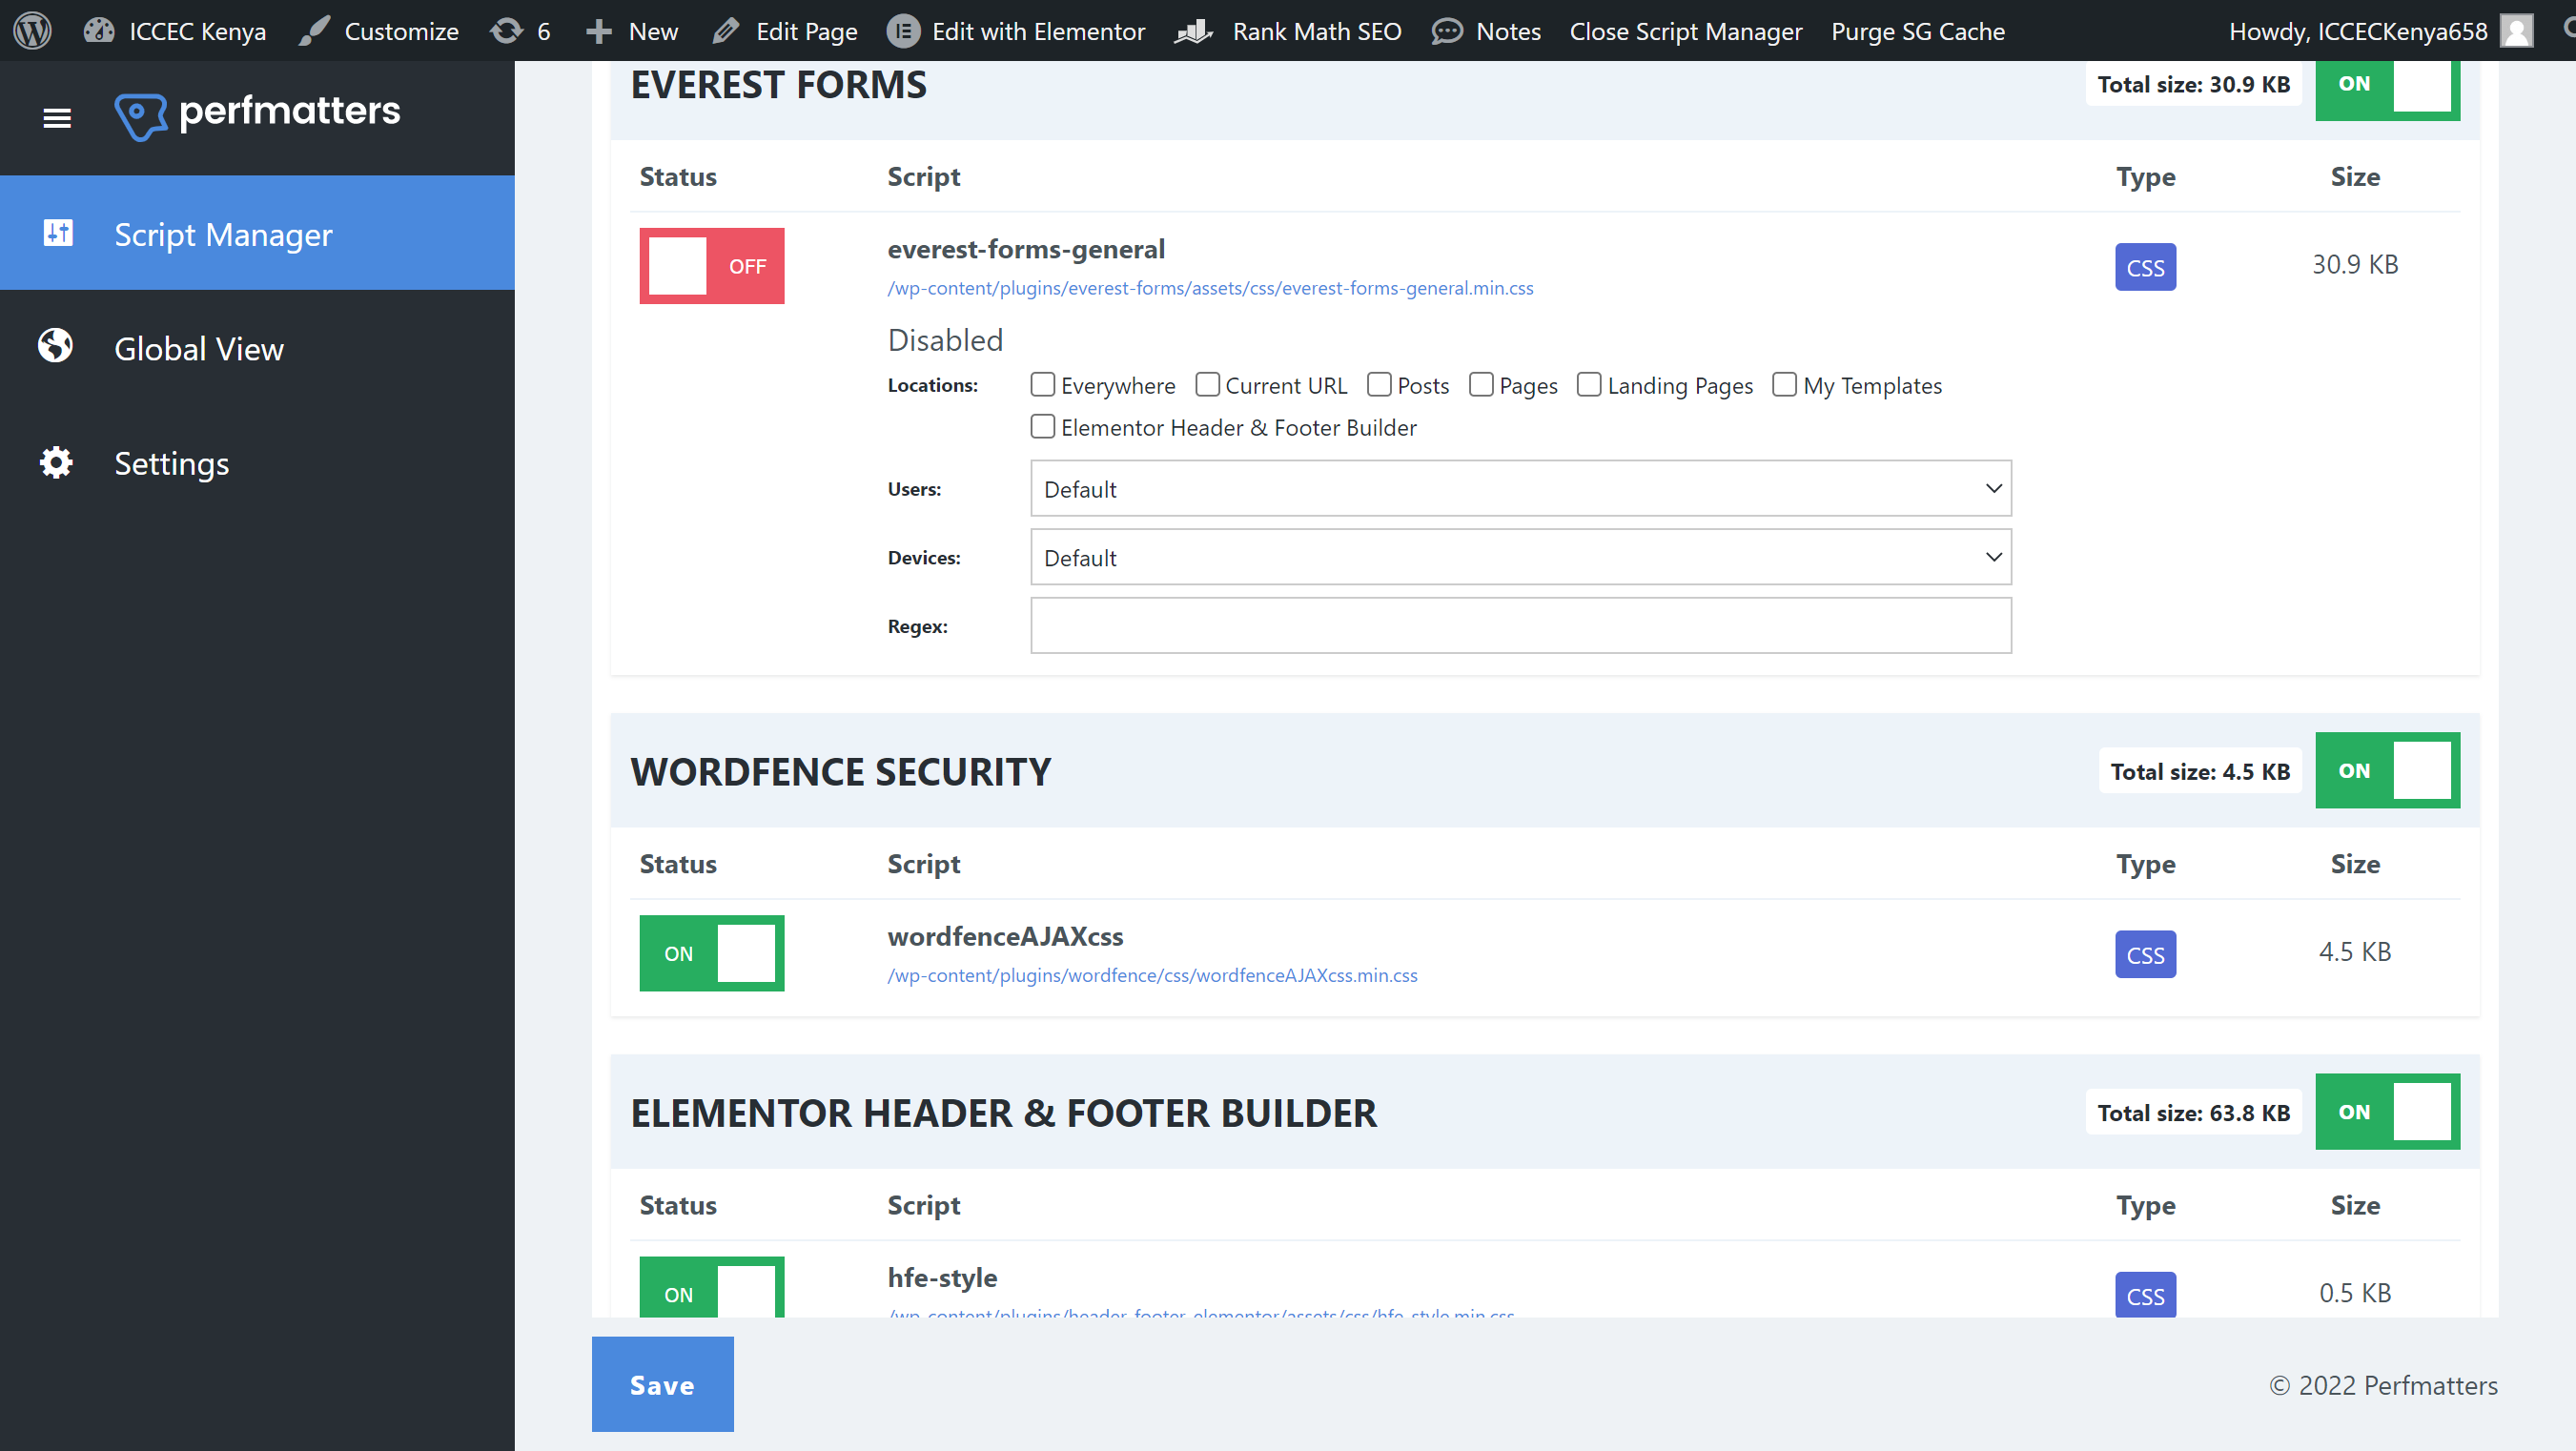Check the My Templates checkbox
Screen dimensions: 2576x1451
[x=1784, y=384]
